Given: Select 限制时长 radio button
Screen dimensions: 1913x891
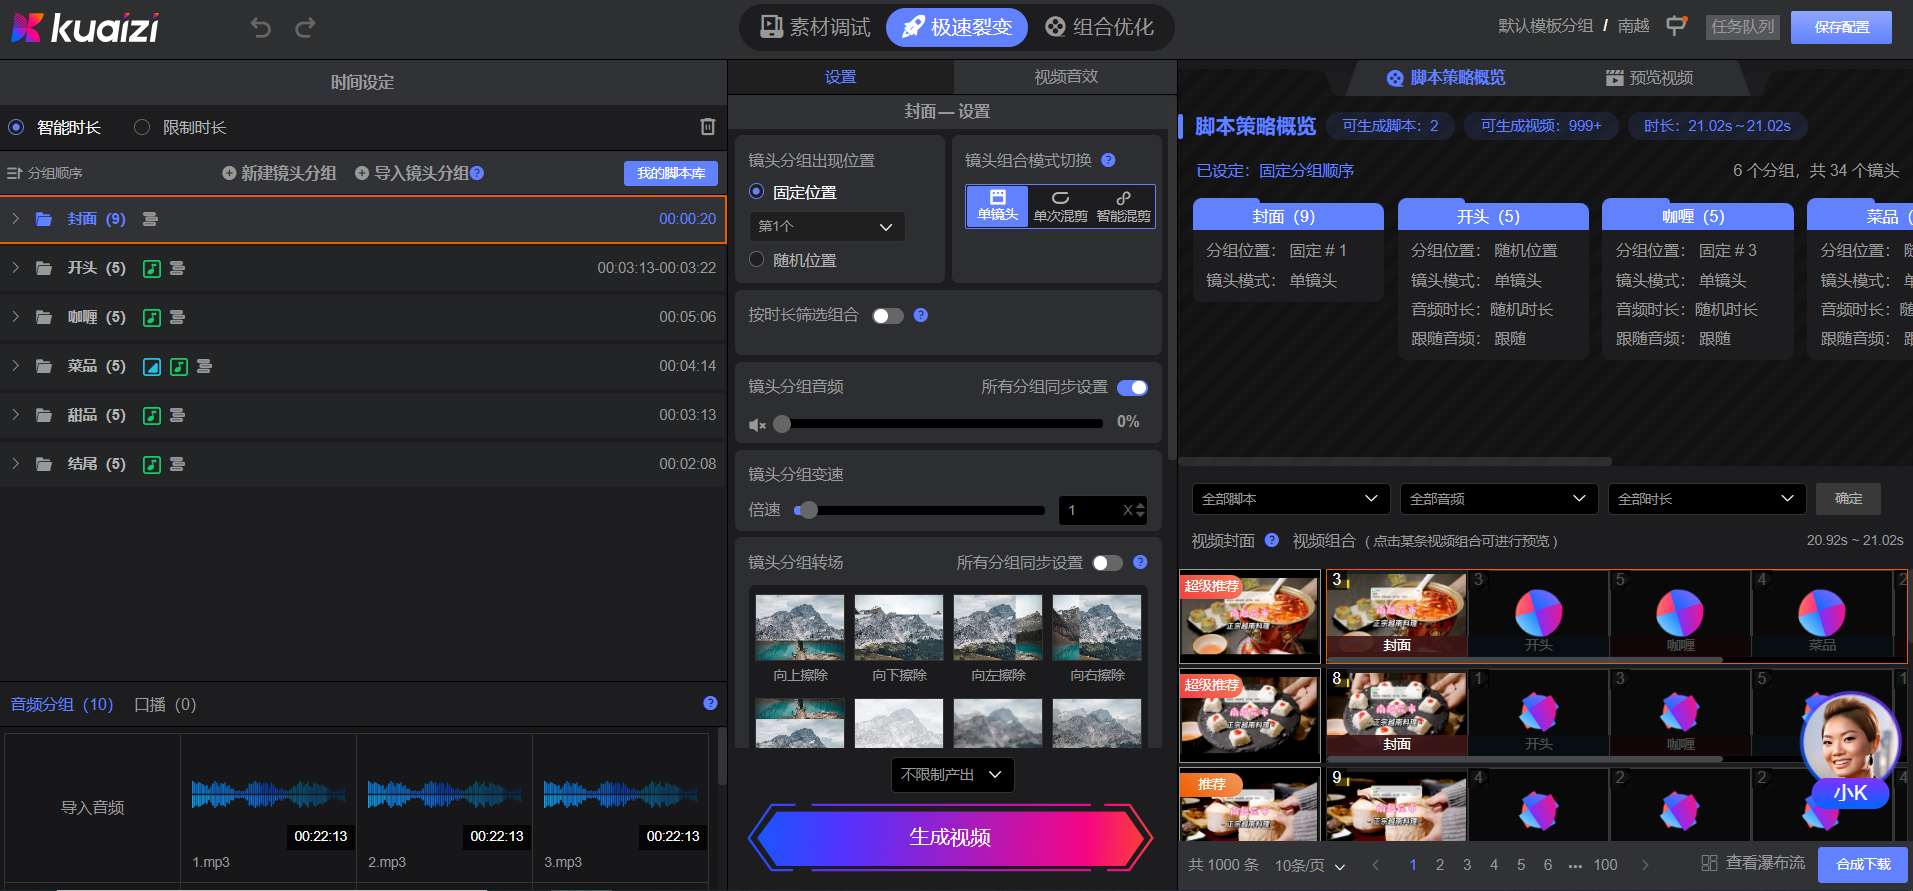Looking at the screenshot, I should [142, 127].
